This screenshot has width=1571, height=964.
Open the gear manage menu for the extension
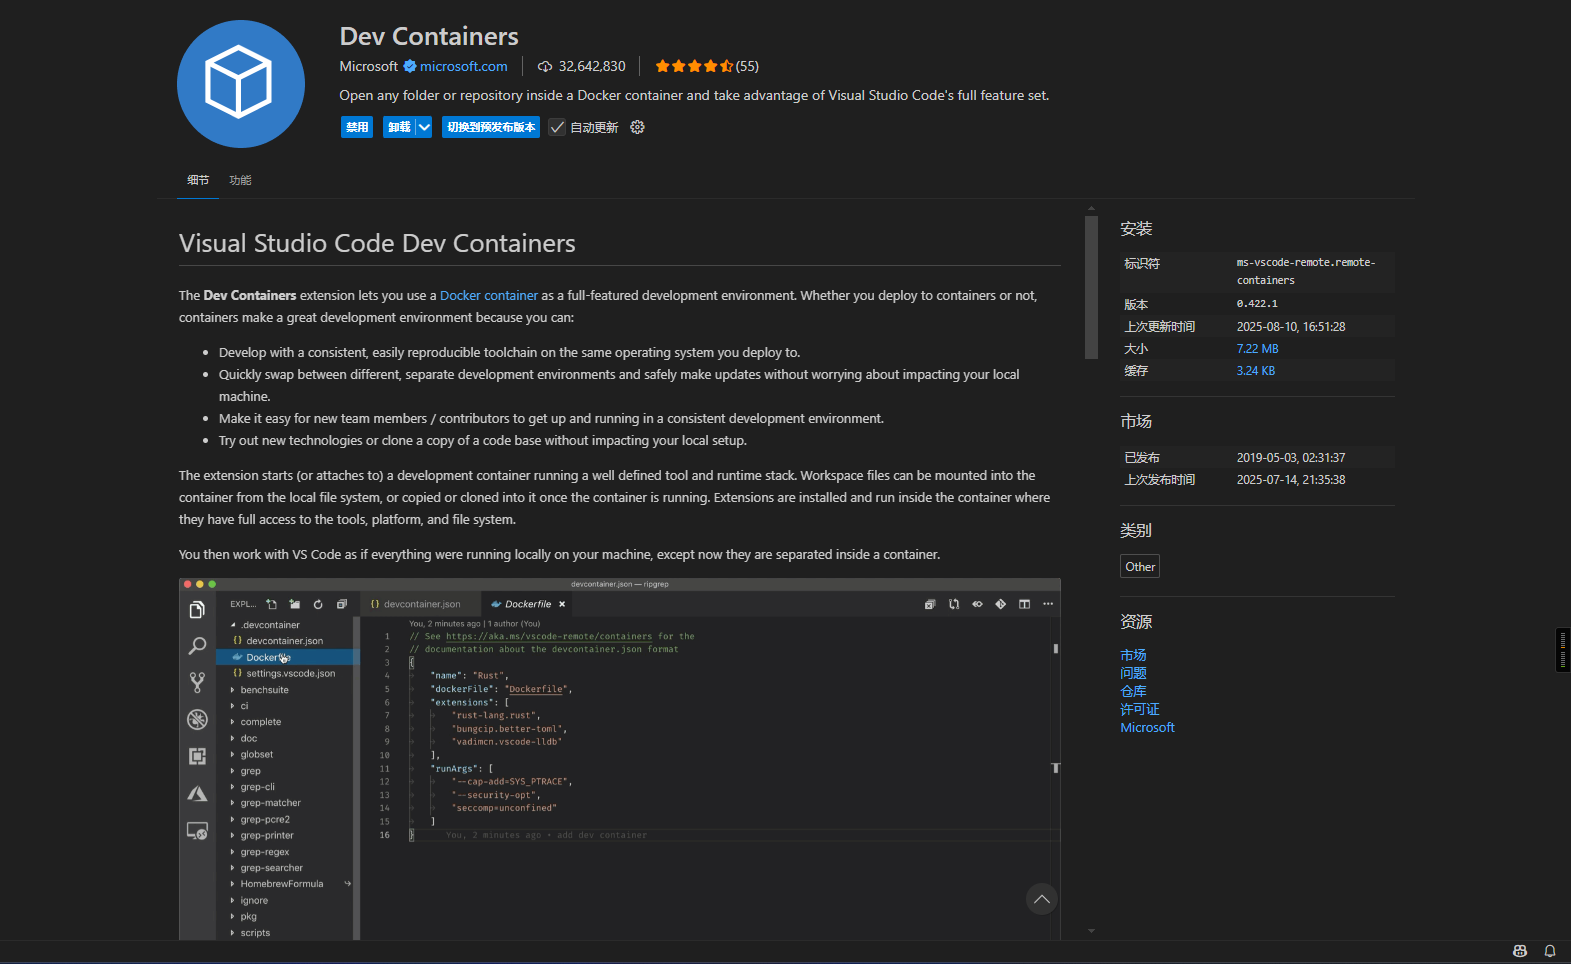coord(637,127)
